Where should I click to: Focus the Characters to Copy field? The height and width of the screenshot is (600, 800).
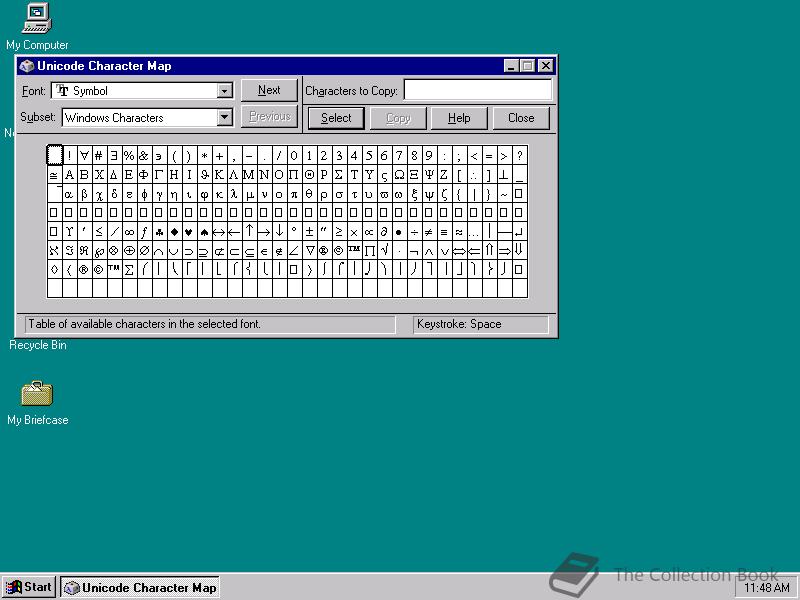click(478, 90)
